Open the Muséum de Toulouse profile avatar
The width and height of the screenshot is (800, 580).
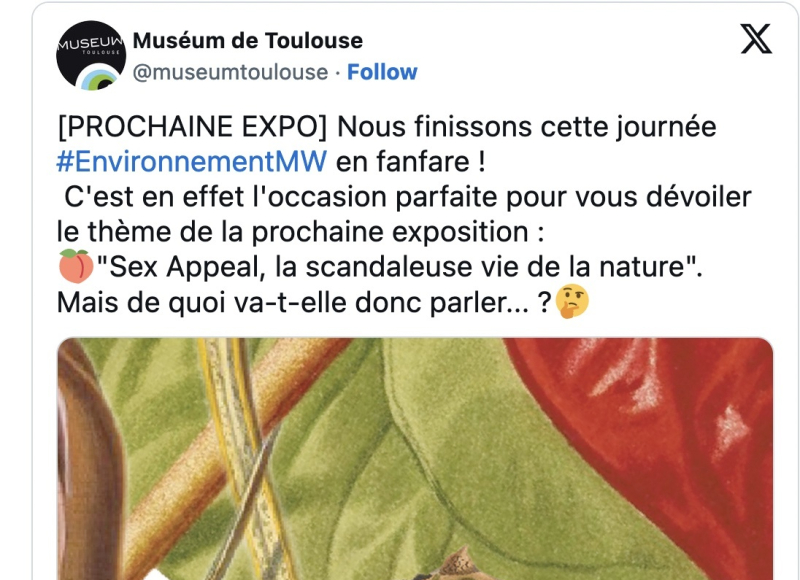[x=90, y=57]
